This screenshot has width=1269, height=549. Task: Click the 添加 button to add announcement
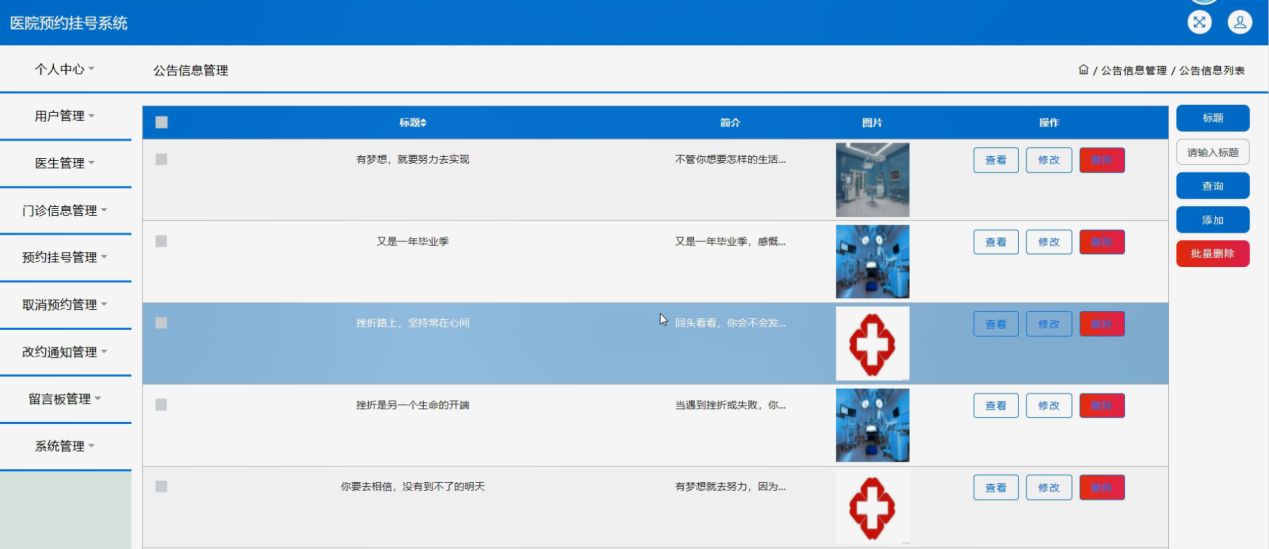click(1213, 220)
